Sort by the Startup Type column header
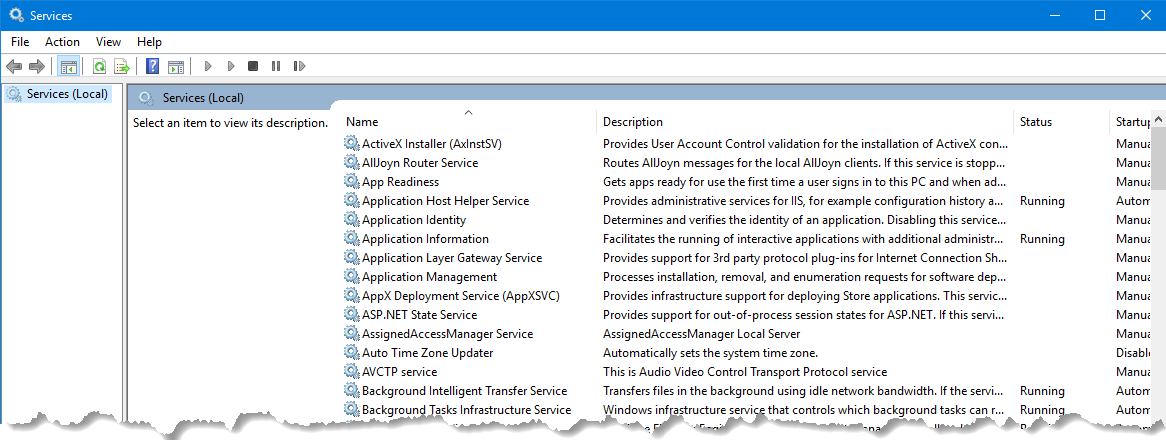The height and width of the screenshot is (440, 1166). [x=1130, y=121]
